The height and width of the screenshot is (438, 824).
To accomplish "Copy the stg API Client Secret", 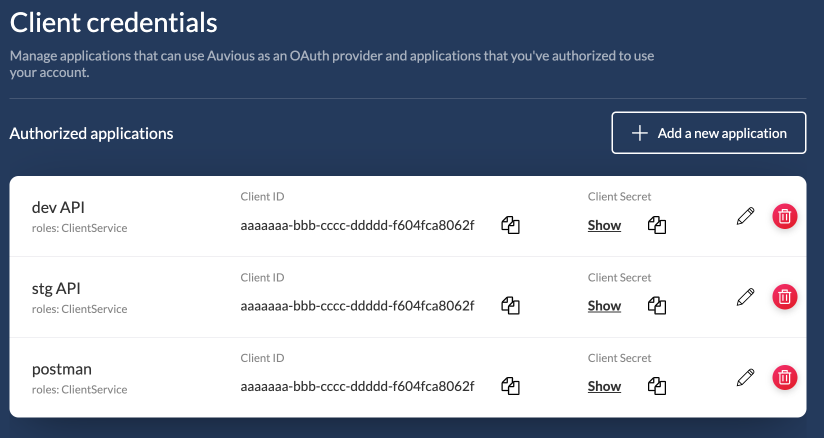I will pyautogui.click(x=657, y=305).
